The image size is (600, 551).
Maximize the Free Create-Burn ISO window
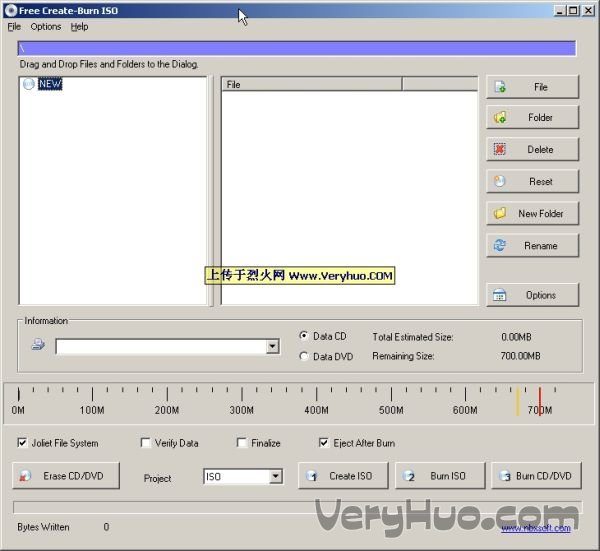tap(573, 10)
